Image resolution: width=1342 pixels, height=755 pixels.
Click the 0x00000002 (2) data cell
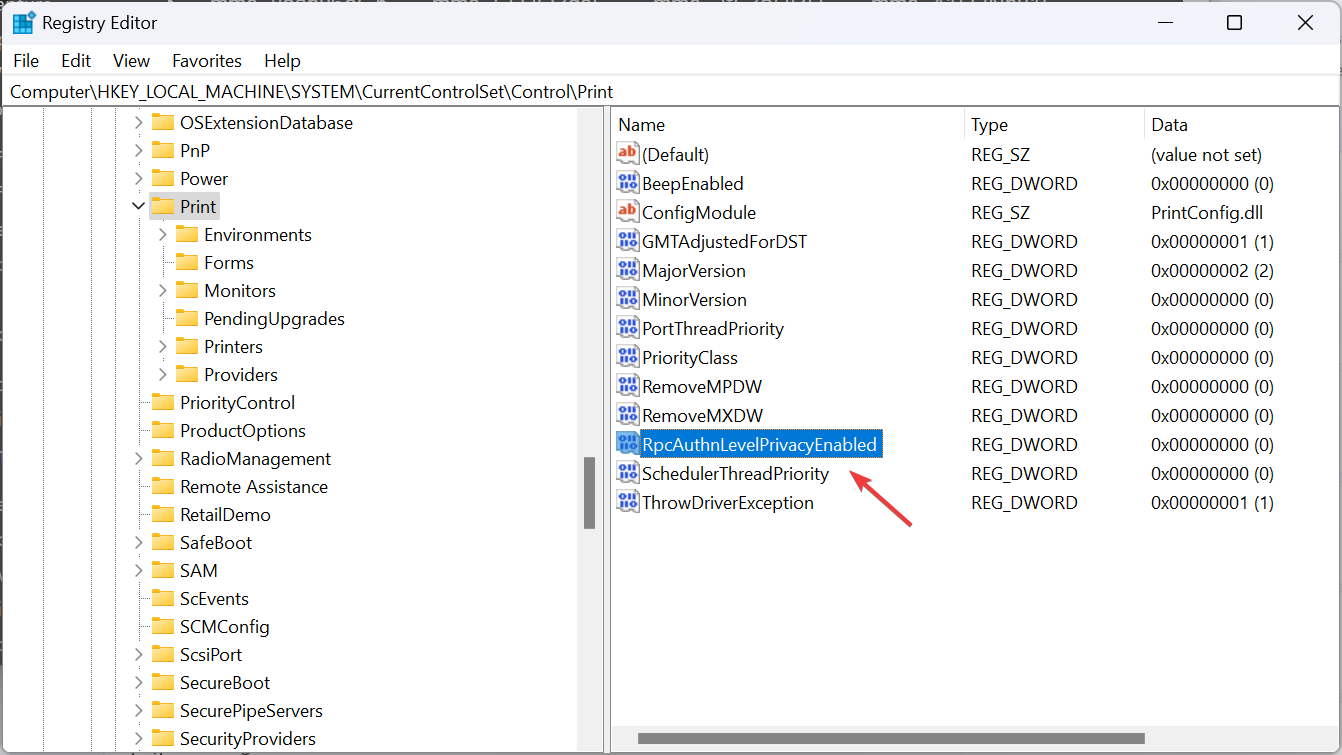click(x=1212, y=270)
